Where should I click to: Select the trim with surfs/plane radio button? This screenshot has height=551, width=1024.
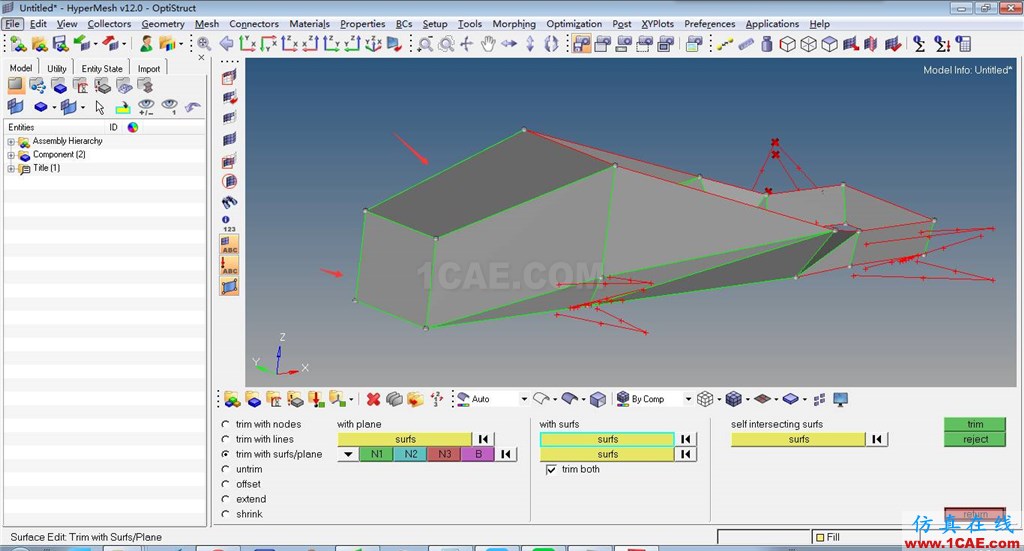pyautogui.click(x=225, y=454)
